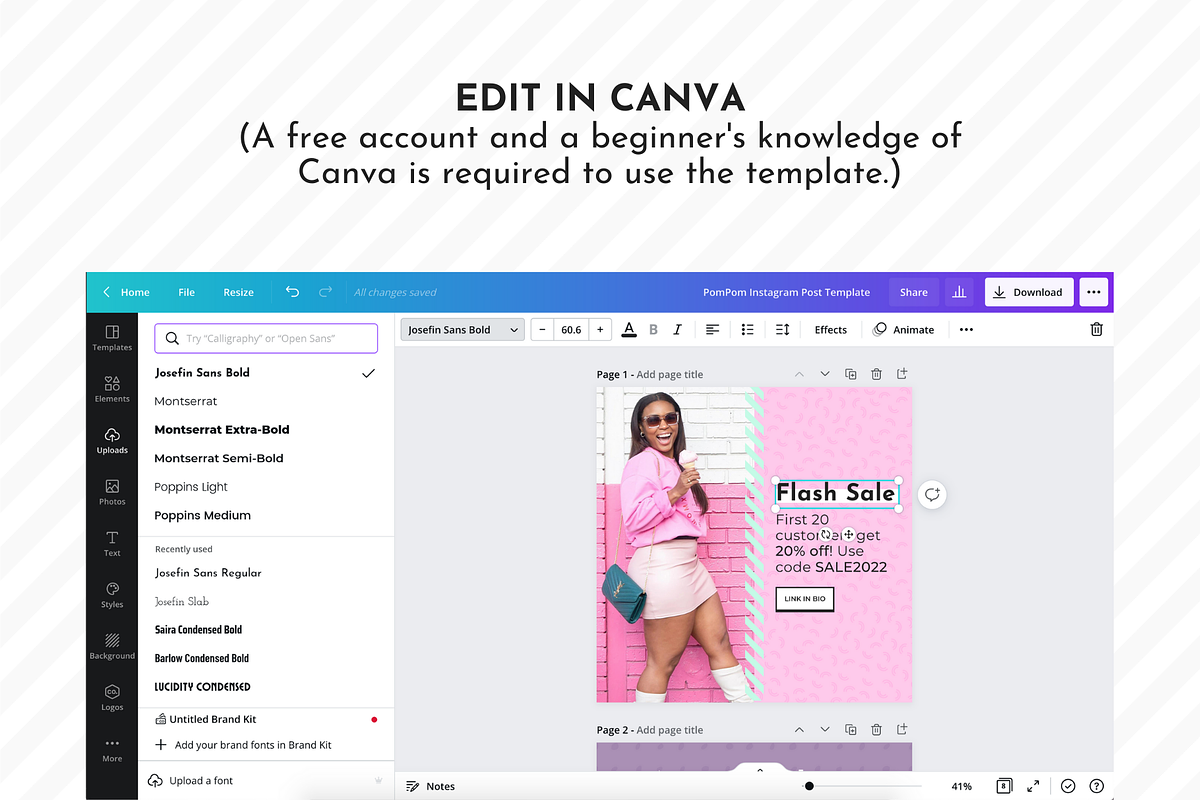Viewport: 1200px width, 800px height.
Task: Duplicate Page 1
Action: tap(850, 374)
